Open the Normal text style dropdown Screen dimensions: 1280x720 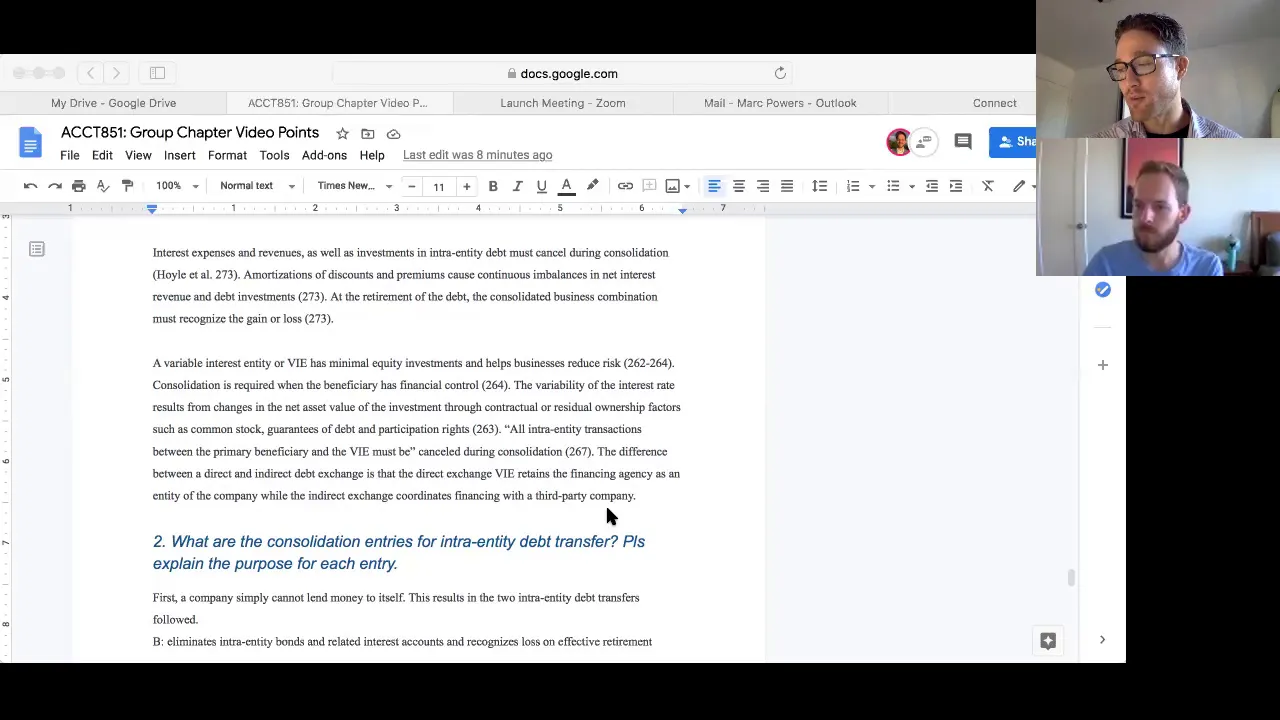(x=257, y=186)
